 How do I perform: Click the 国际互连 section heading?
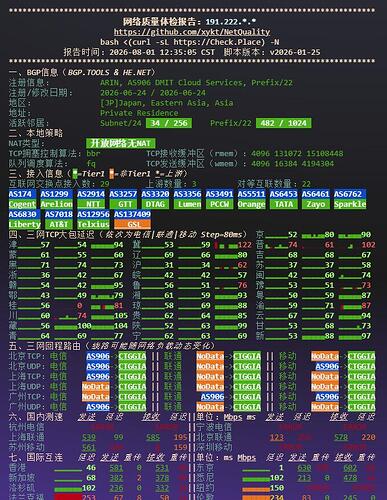(36, 457)
